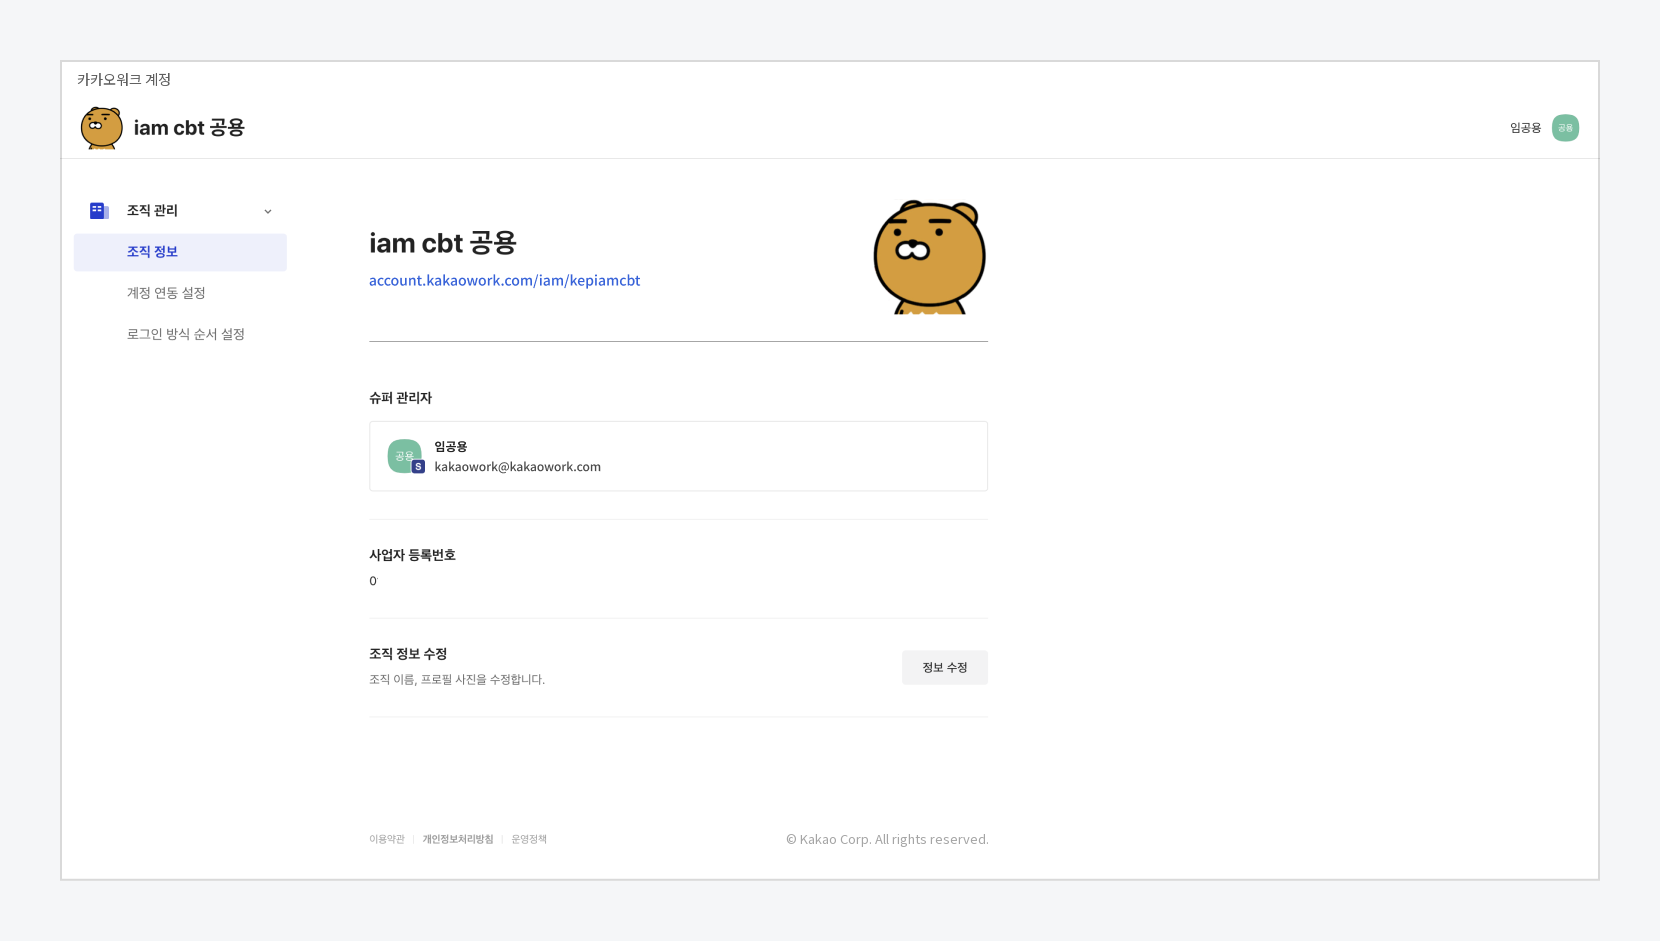Click the 정보 수정 button
The image size is (1660, 942).
click(944, 668)
